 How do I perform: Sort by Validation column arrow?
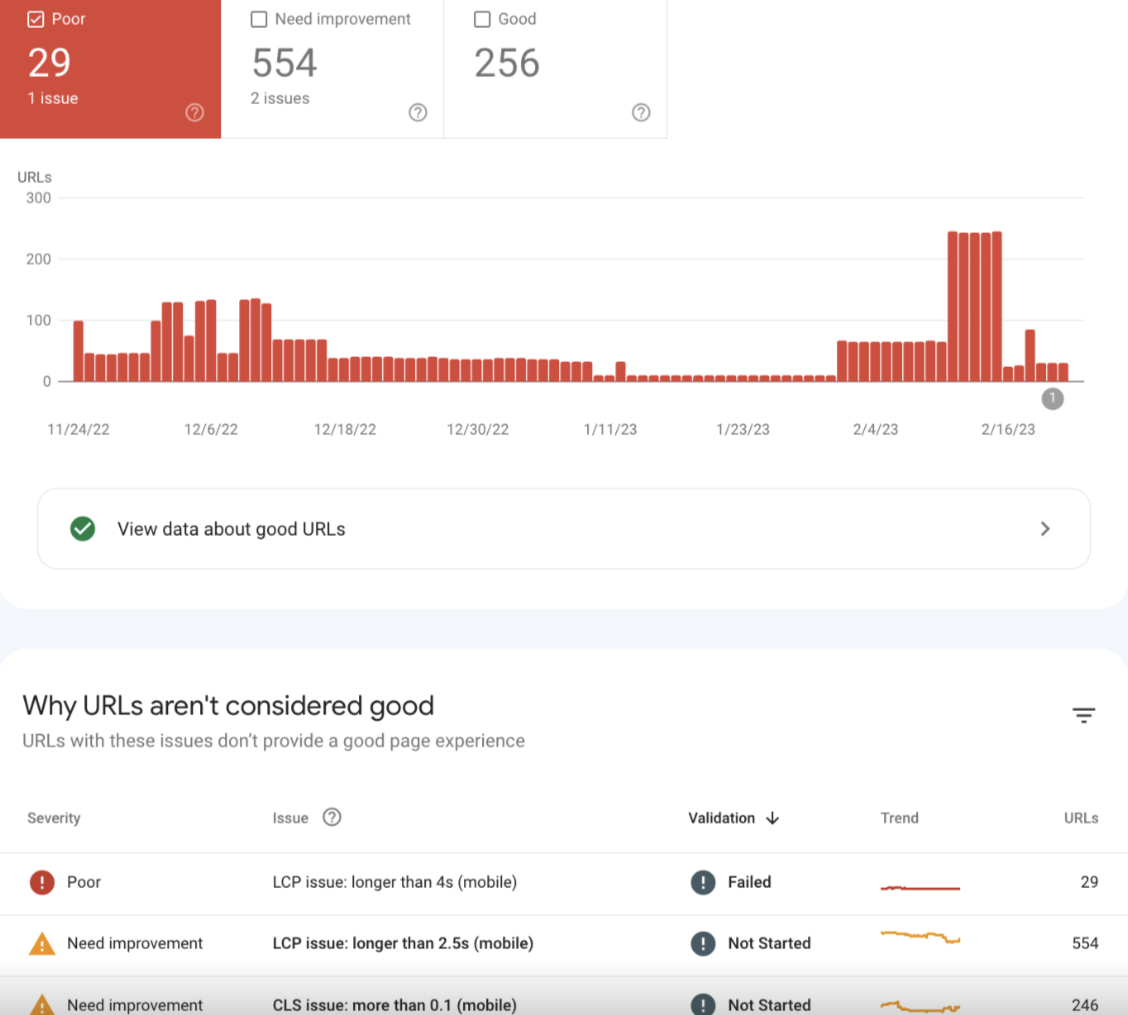pyautogui.click(x=772, y=818)
